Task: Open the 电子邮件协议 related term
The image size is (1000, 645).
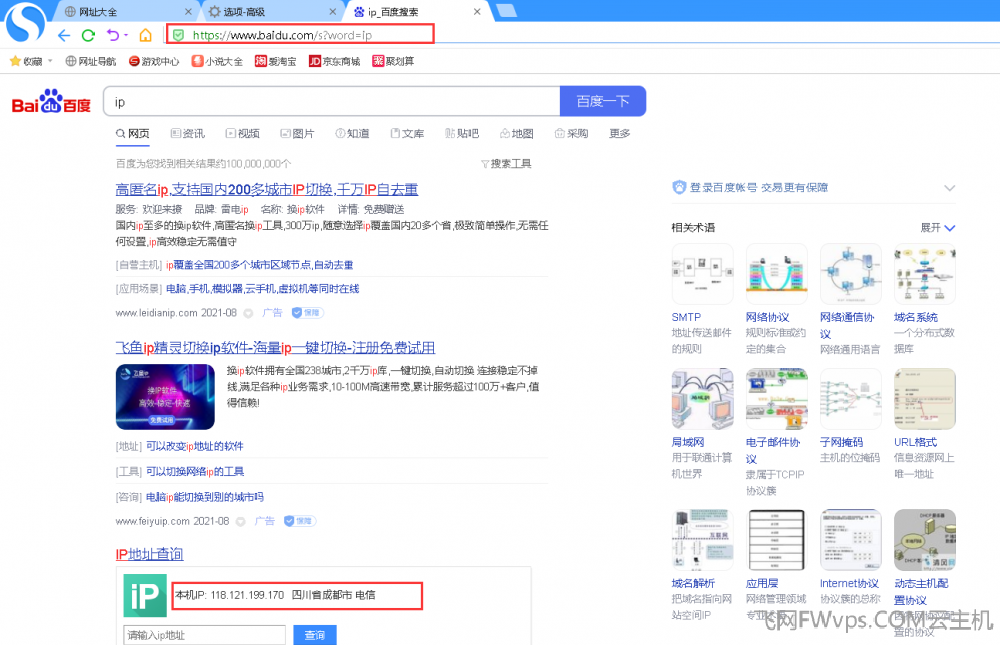Action: pos(772,450)
